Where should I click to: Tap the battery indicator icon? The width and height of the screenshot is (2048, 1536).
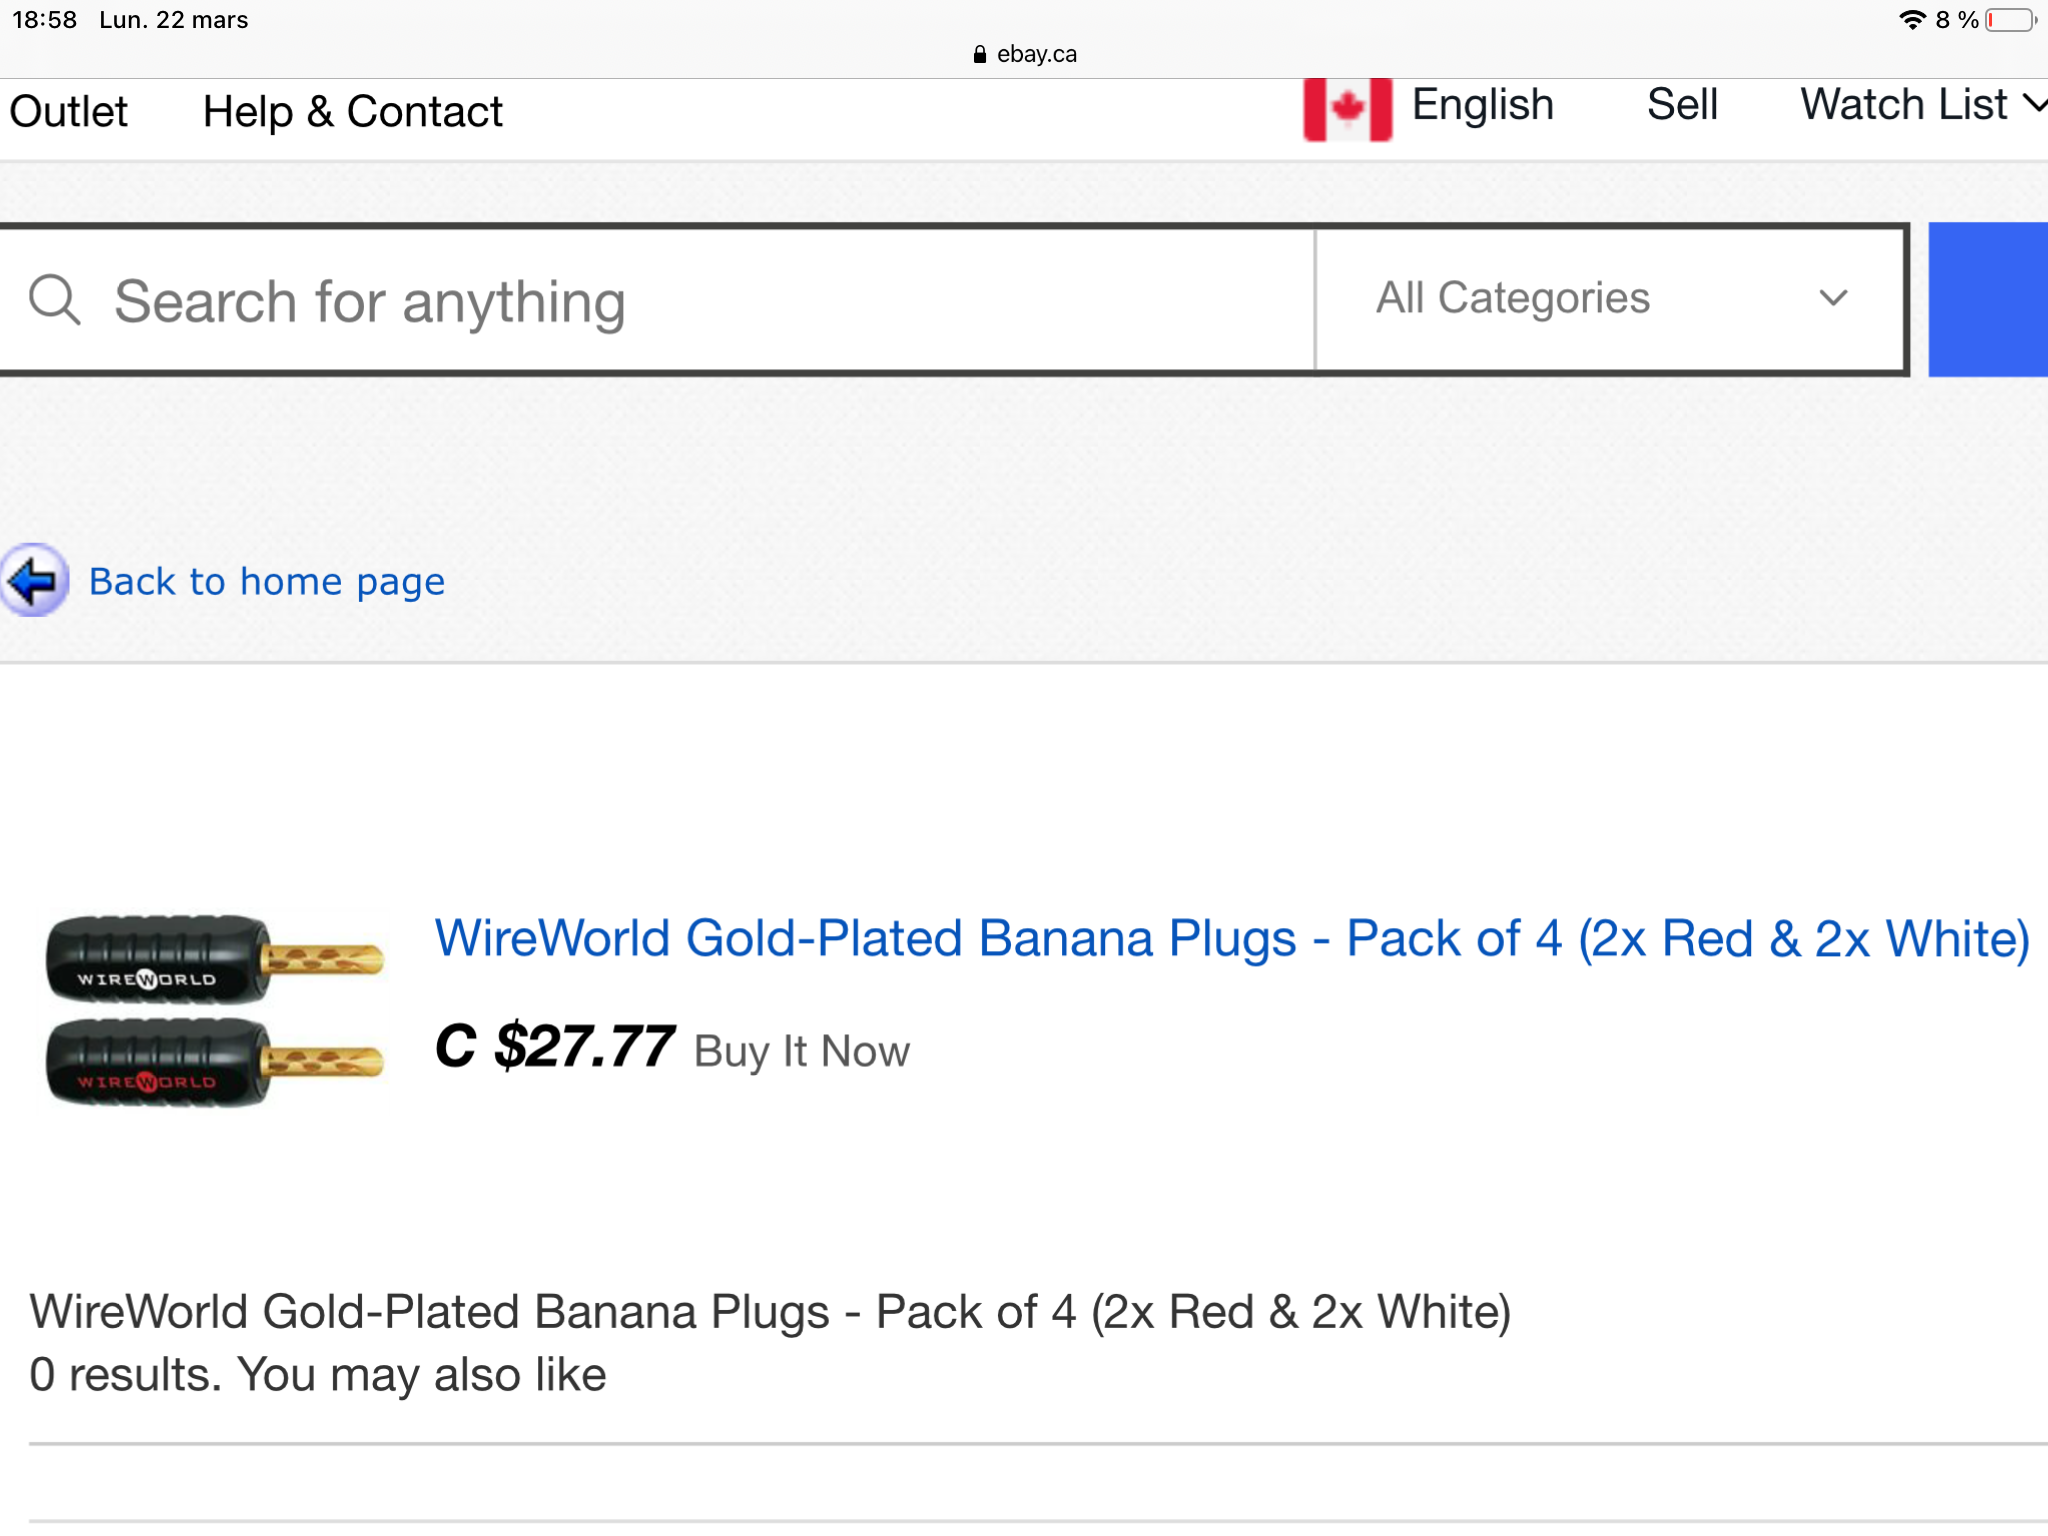click(x=2010, y=20)
